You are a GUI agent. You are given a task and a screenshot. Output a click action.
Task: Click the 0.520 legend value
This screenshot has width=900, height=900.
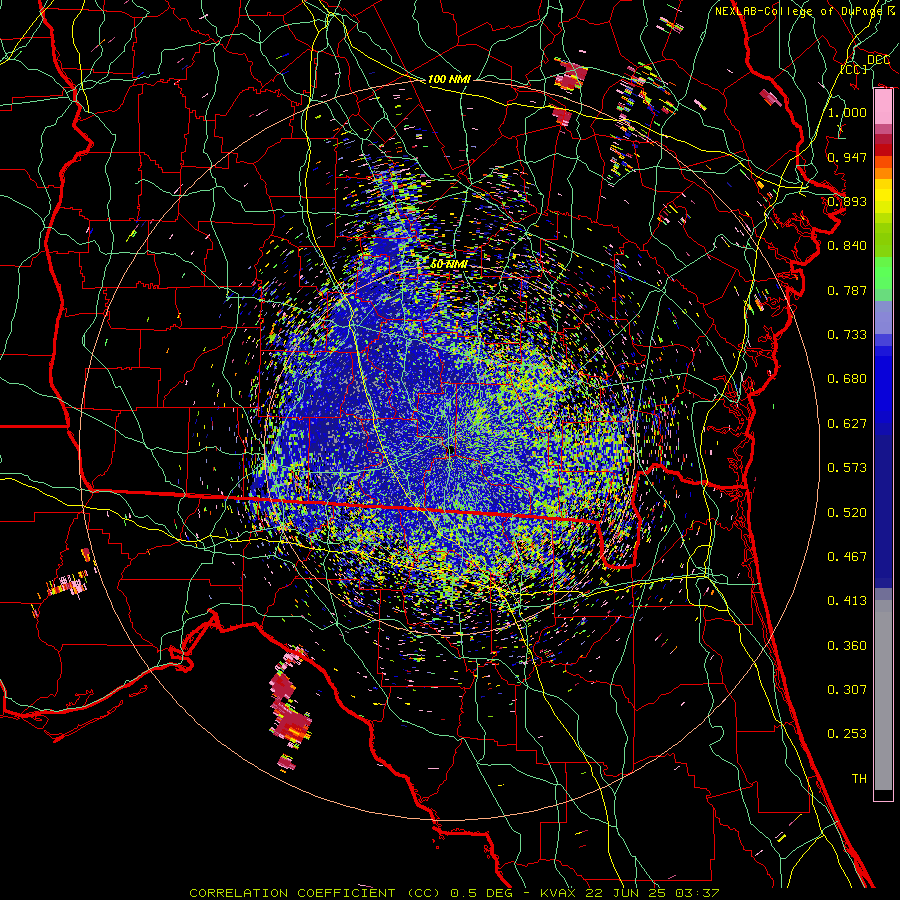pyautogui.click(x=847, y=513)
